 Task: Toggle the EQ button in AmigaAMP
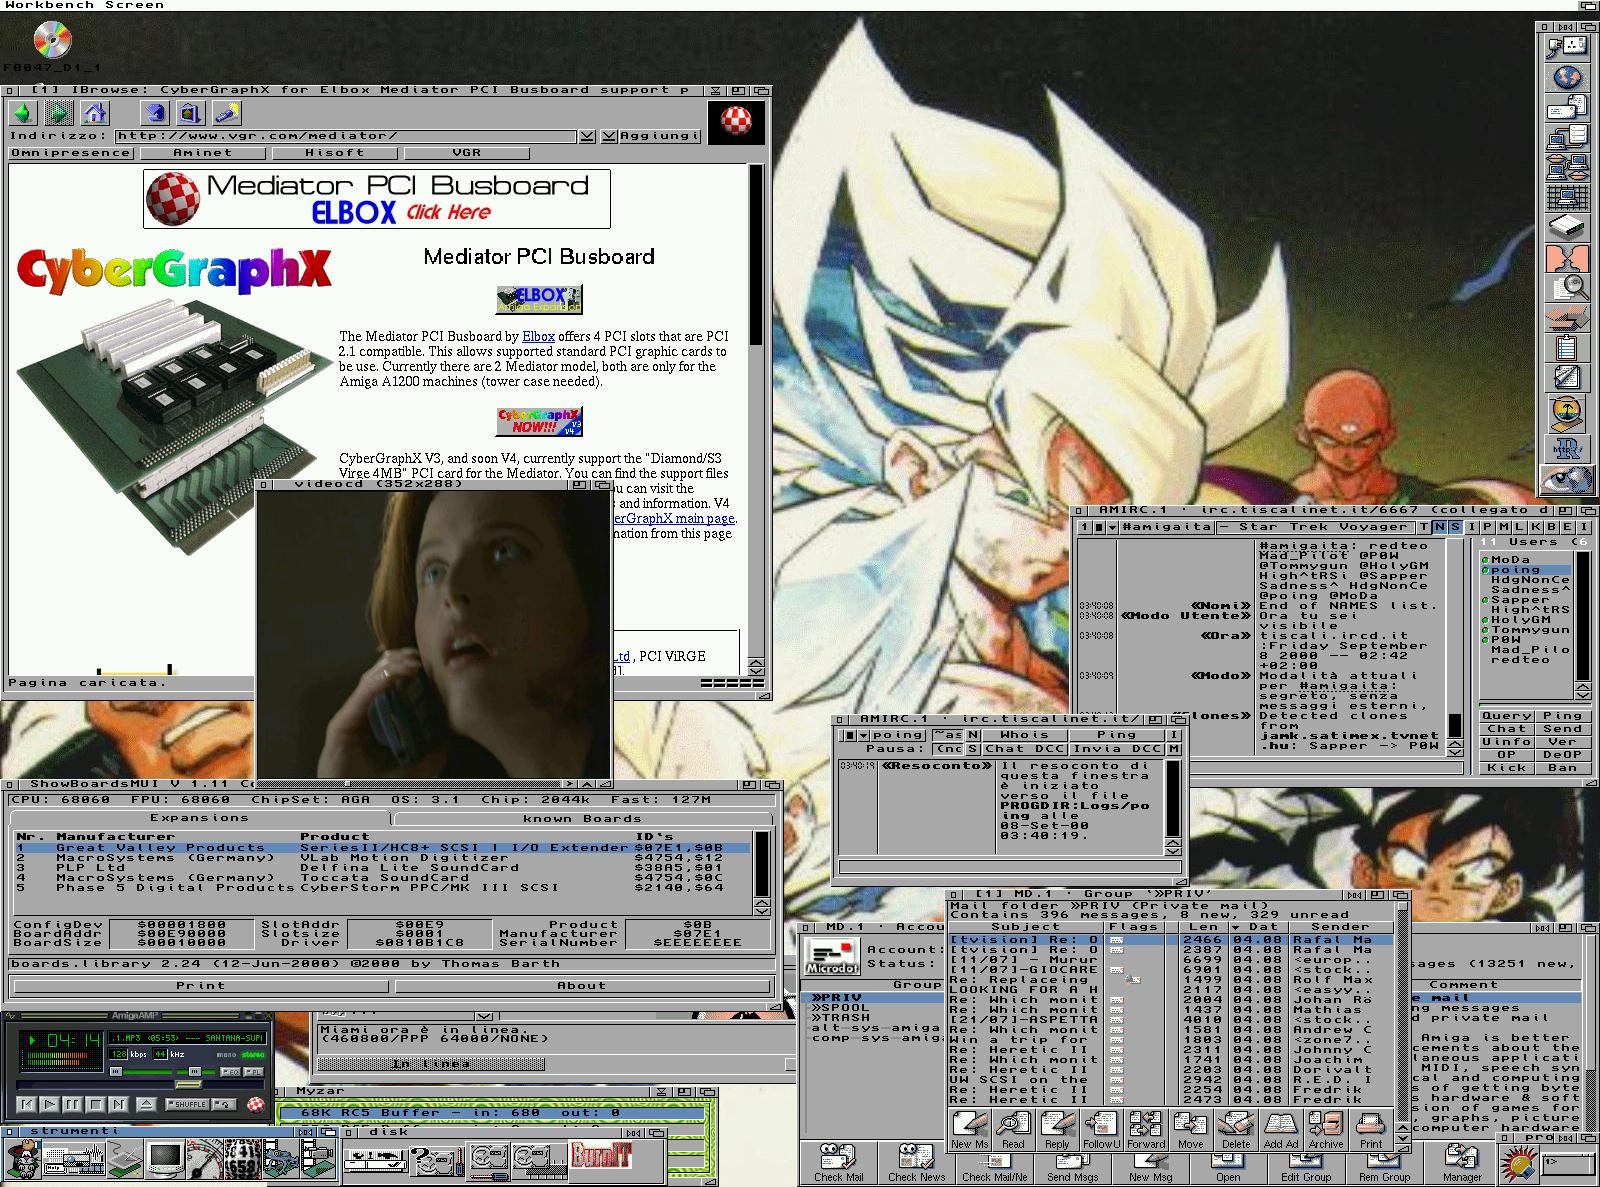[x=230, y=1072]
